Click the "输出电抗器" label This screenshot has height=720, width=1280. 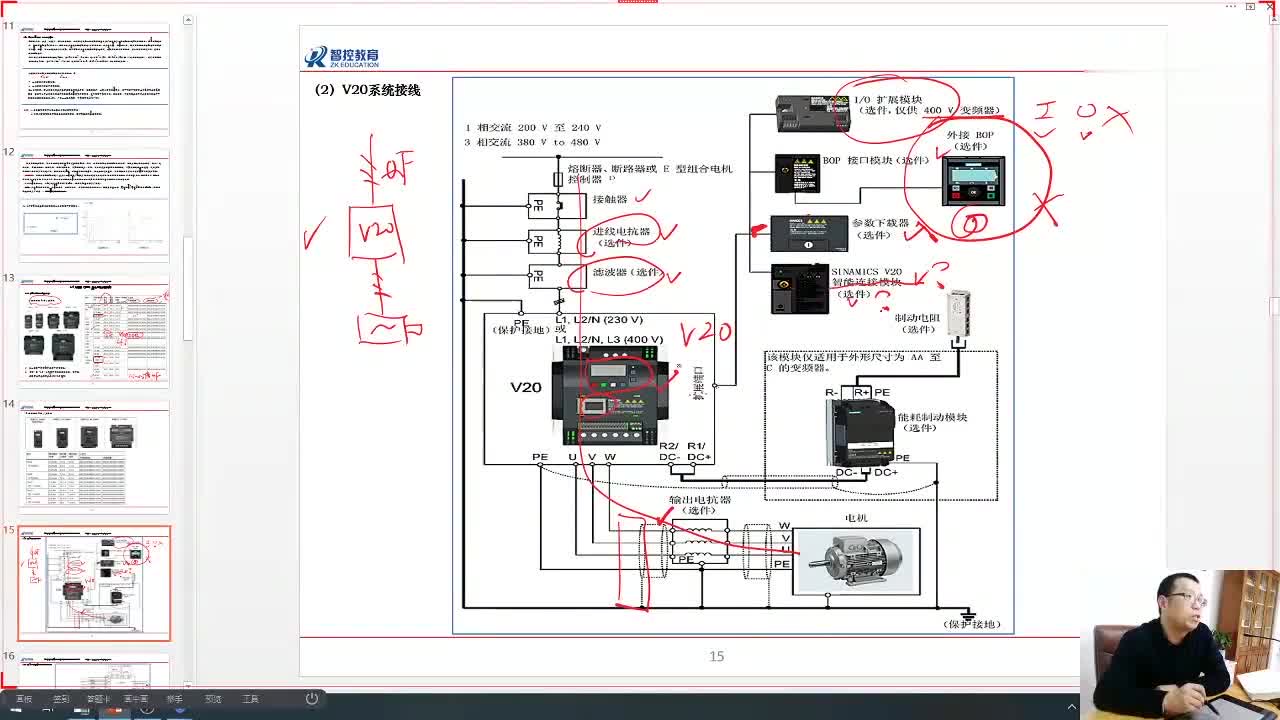pyautogui.click(x=700, y=500)
